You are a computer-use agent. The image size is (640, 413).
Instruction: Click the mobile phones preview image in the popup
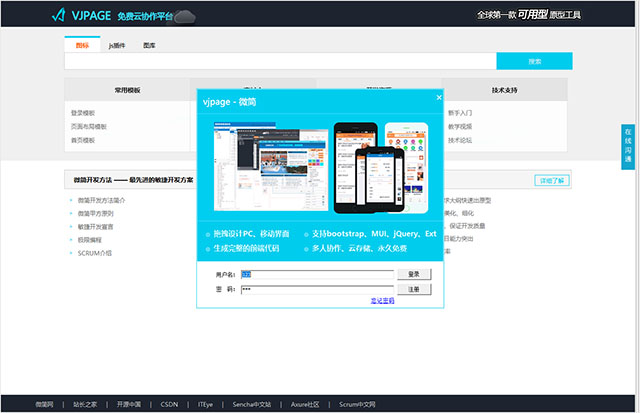381,168
